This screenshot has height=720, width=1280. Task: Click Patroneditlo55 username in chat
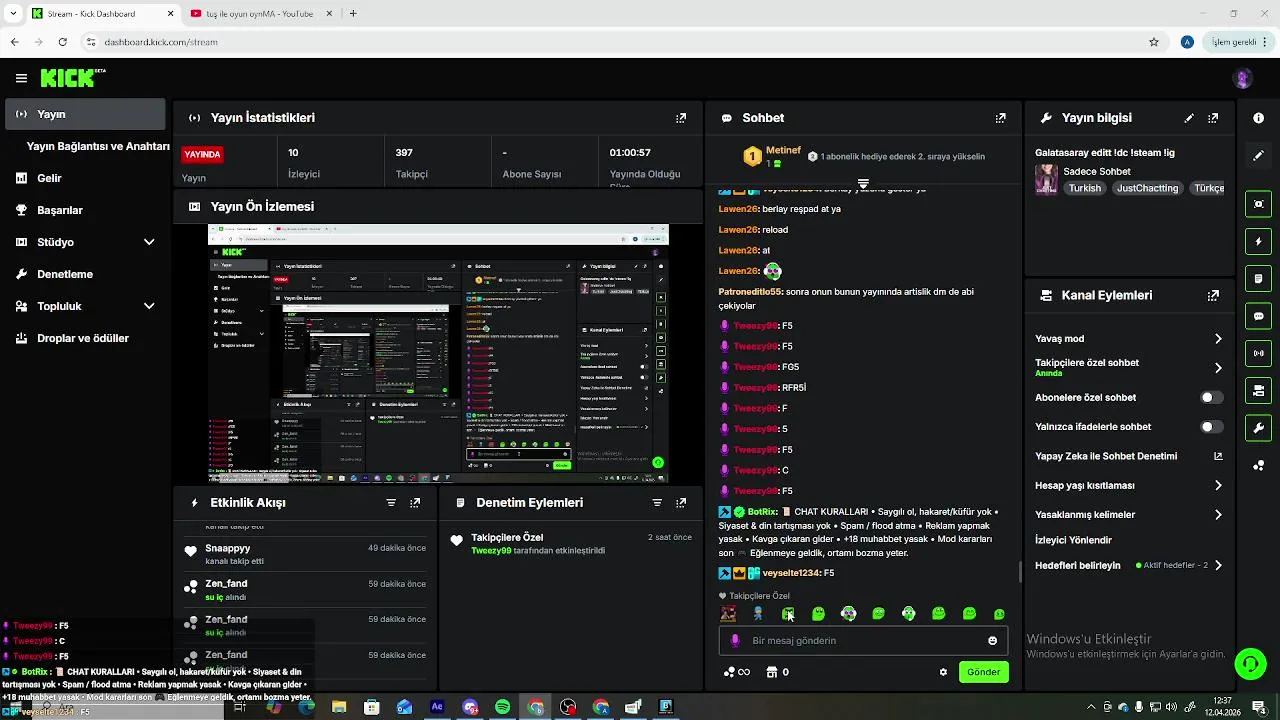[x=750, y=292]
